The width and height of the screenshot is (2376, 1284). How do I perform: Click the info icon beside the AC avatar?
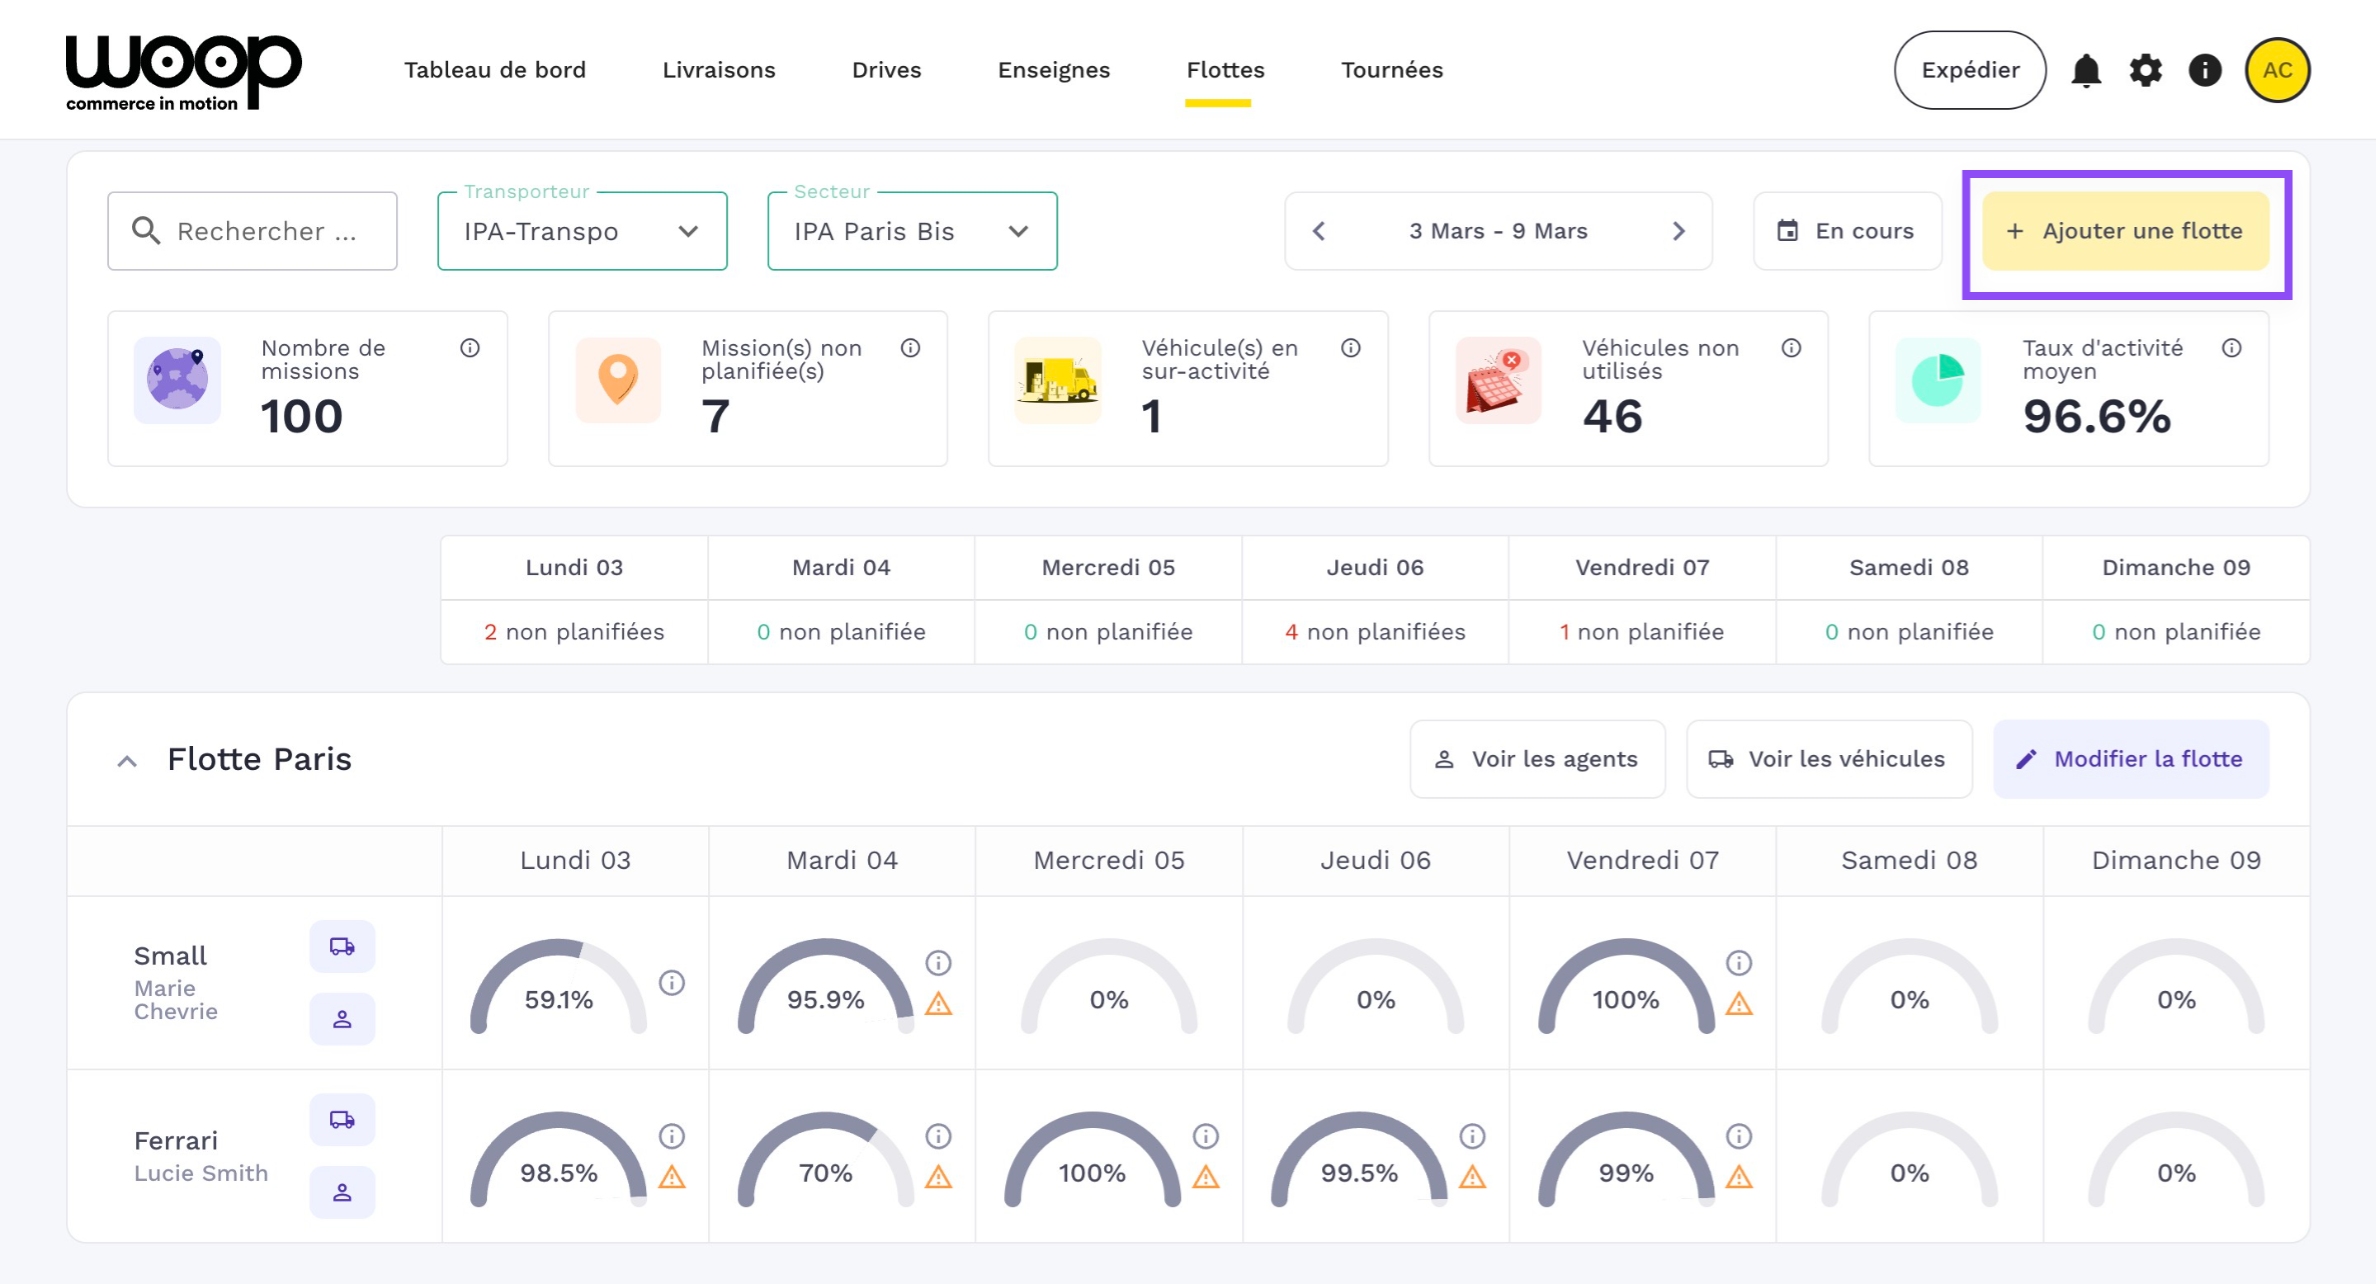coord(2204,70)
